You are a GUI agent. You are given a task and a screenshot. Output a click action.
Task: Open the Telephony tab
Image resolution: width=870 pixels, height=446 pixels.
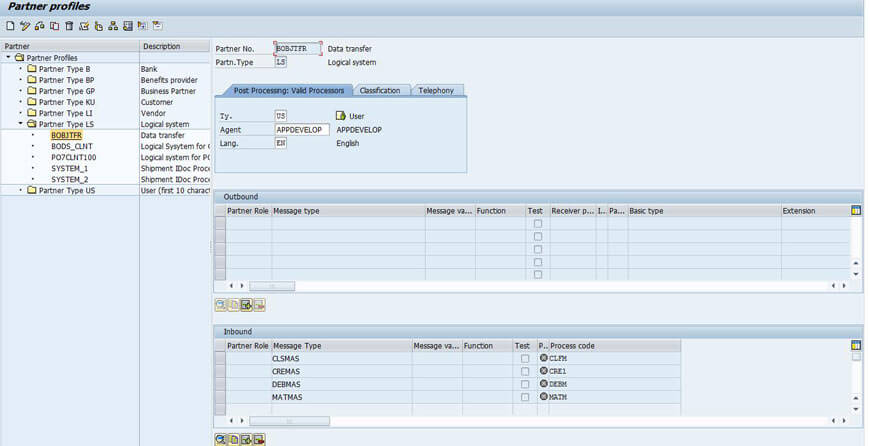[x=436, y=91]
